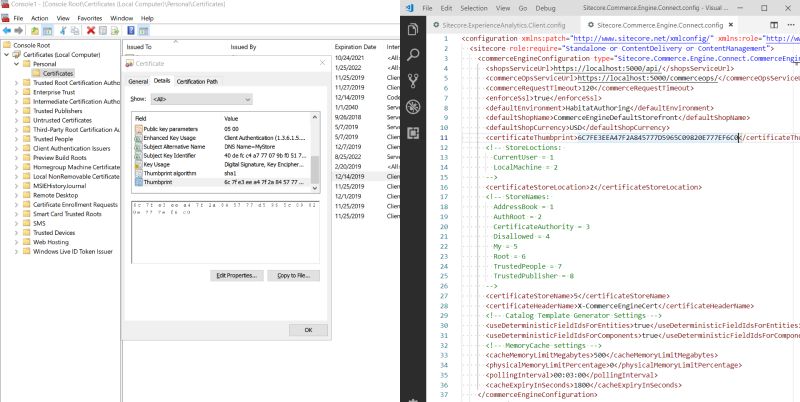Open VS Code Explorer from activity bar
800x402 pixels.
click(x=413, y=30)
